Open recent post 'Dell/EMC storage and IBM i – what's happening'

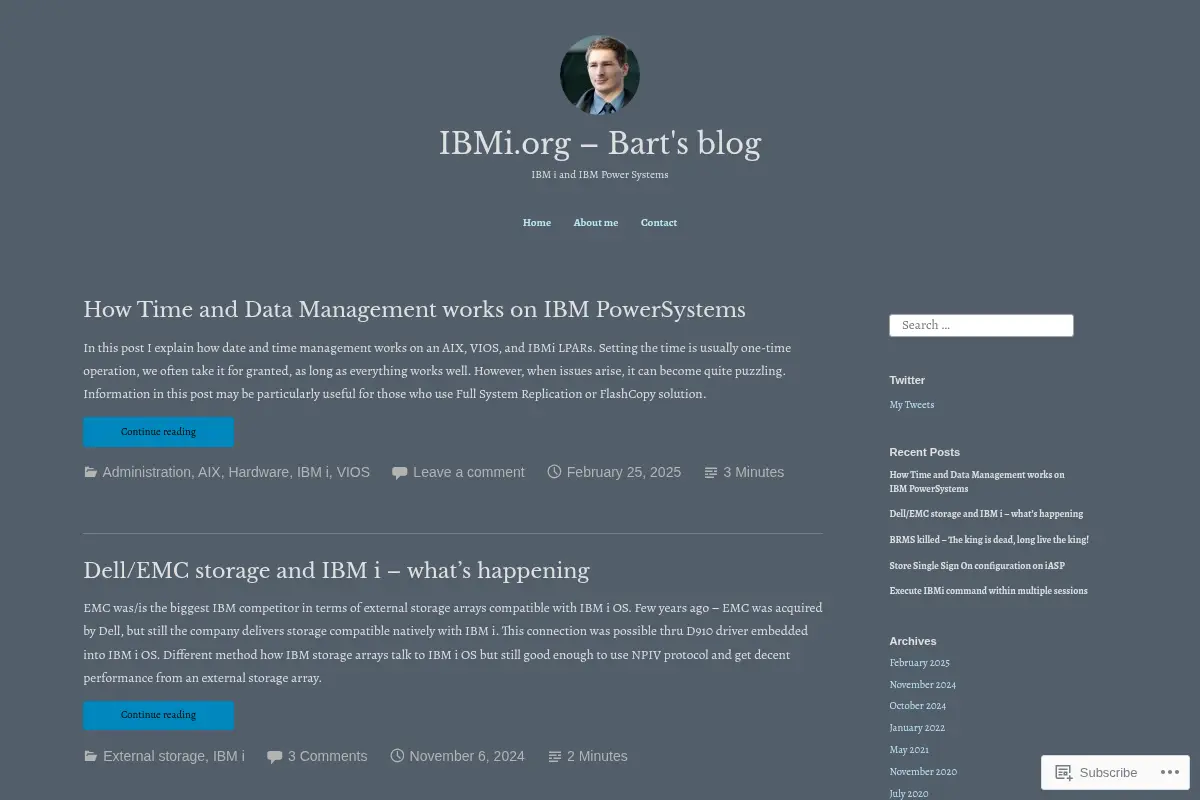coord(986,514)
